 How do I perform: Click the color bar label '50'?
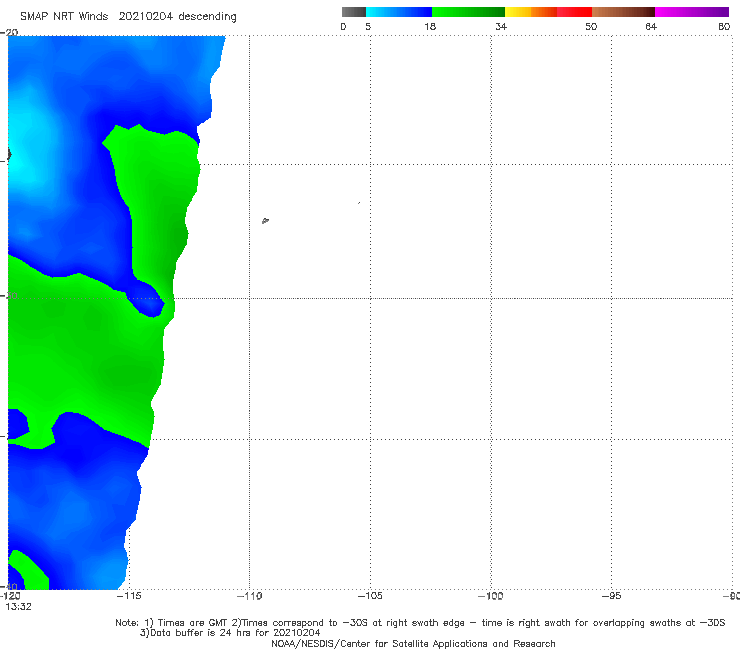pyautogui.click(x=591, y=27)
